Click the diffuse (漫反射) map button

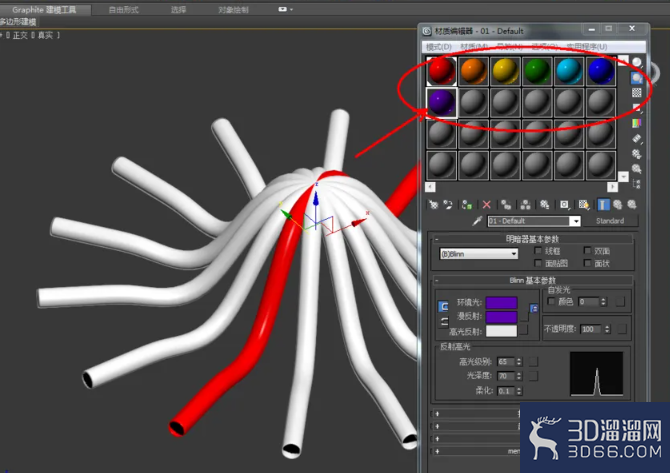pyautogui.click(x=524, y=317)
